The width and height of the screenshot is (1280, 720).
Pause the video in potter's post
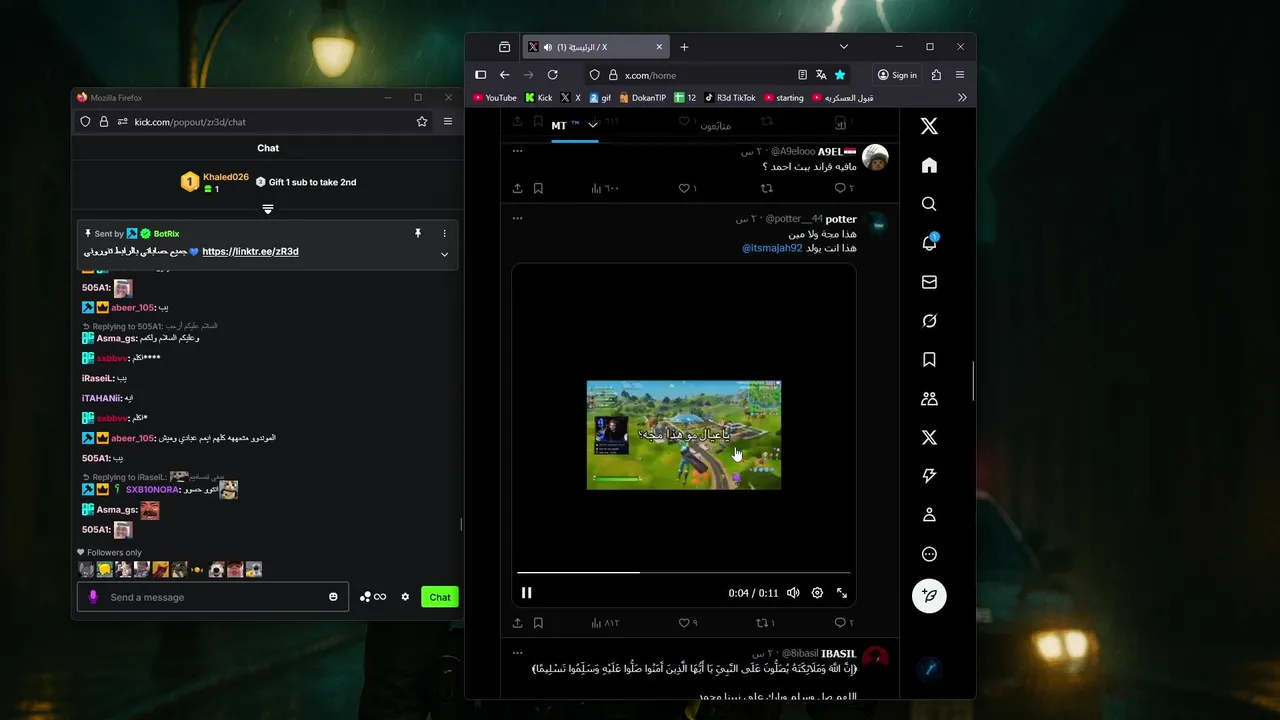tap(526, 593)
